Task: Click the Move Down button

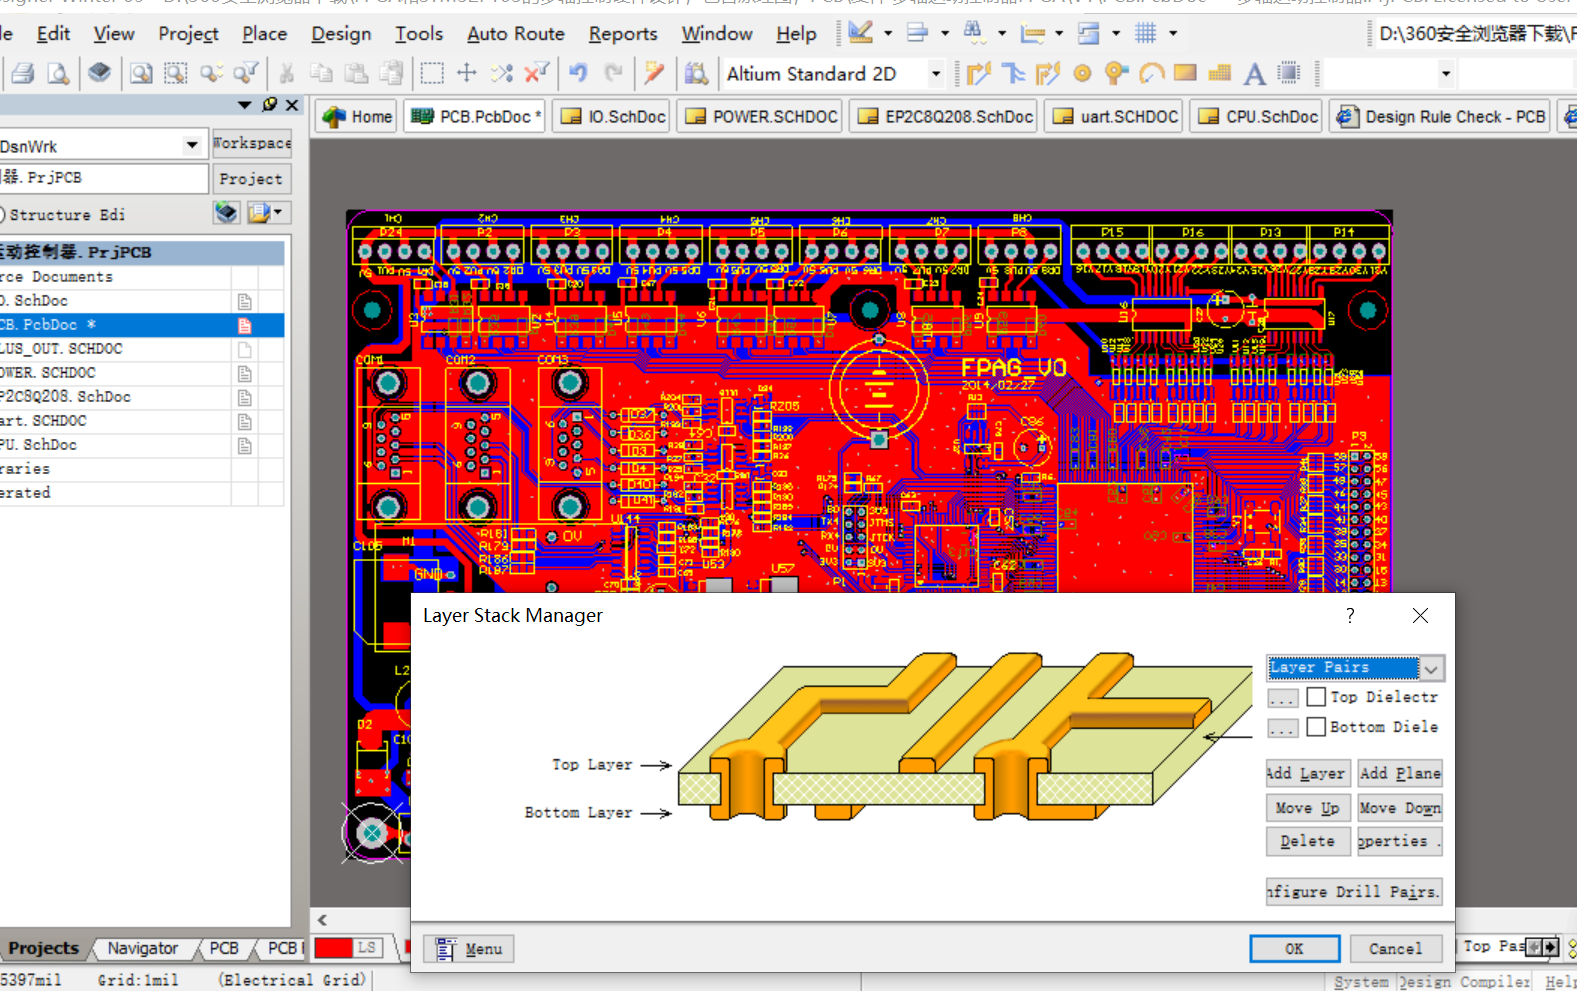Action: [x=1399, y=808]
